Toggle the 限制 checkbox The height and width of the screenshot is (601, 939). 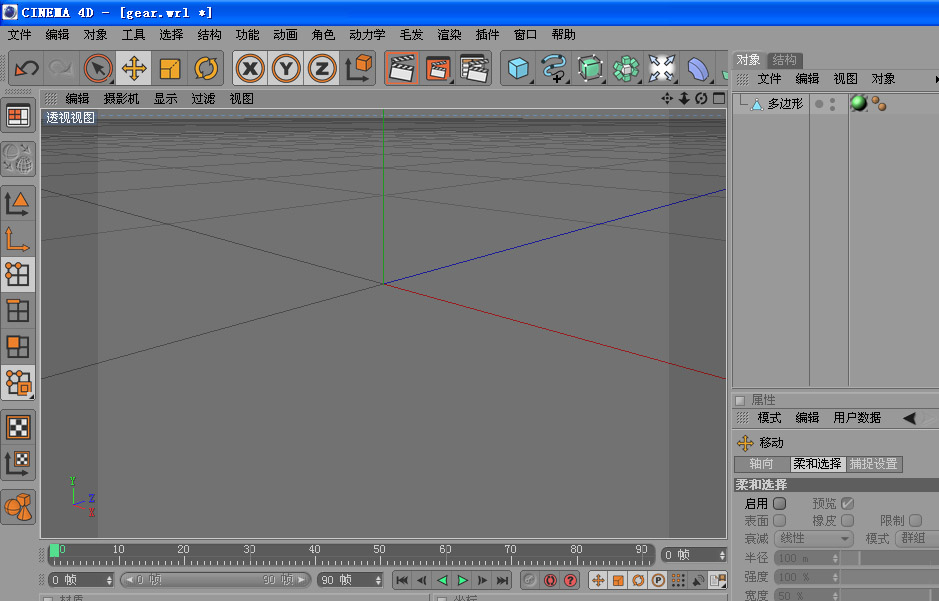tap(916, 521)
